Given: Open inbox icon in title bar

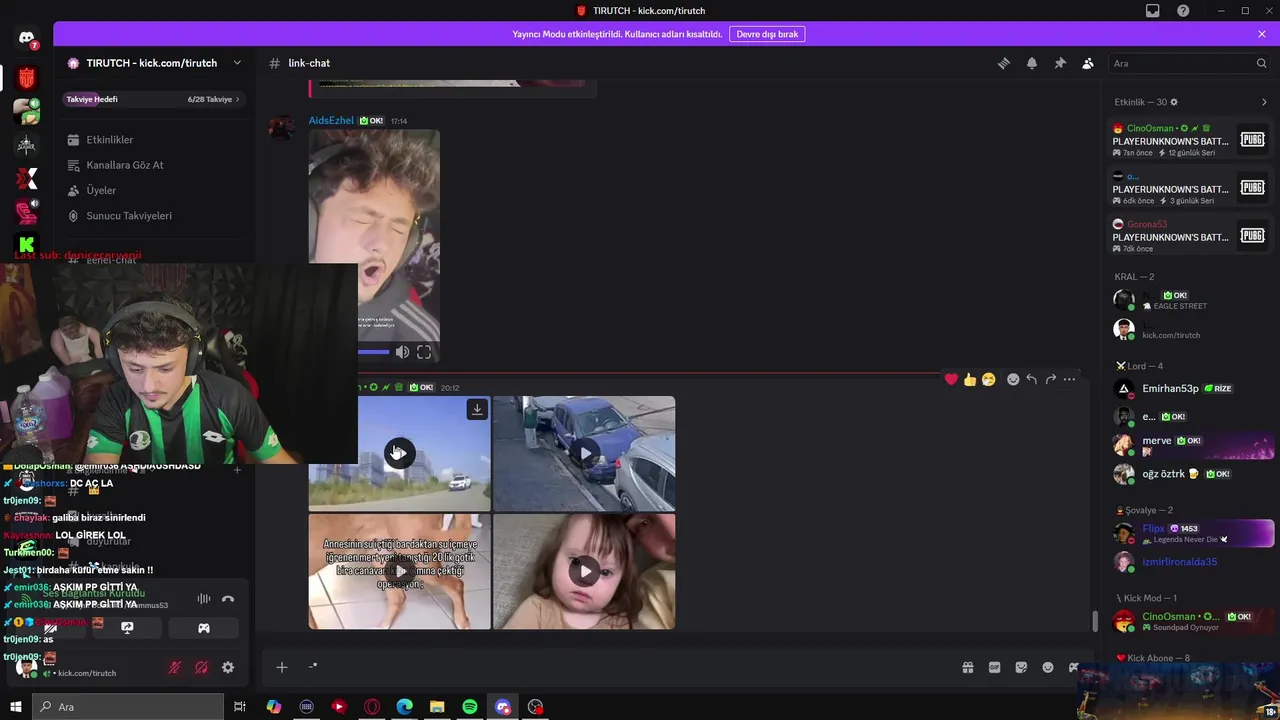Looking at the screenshot, I should click(1153, 11).
